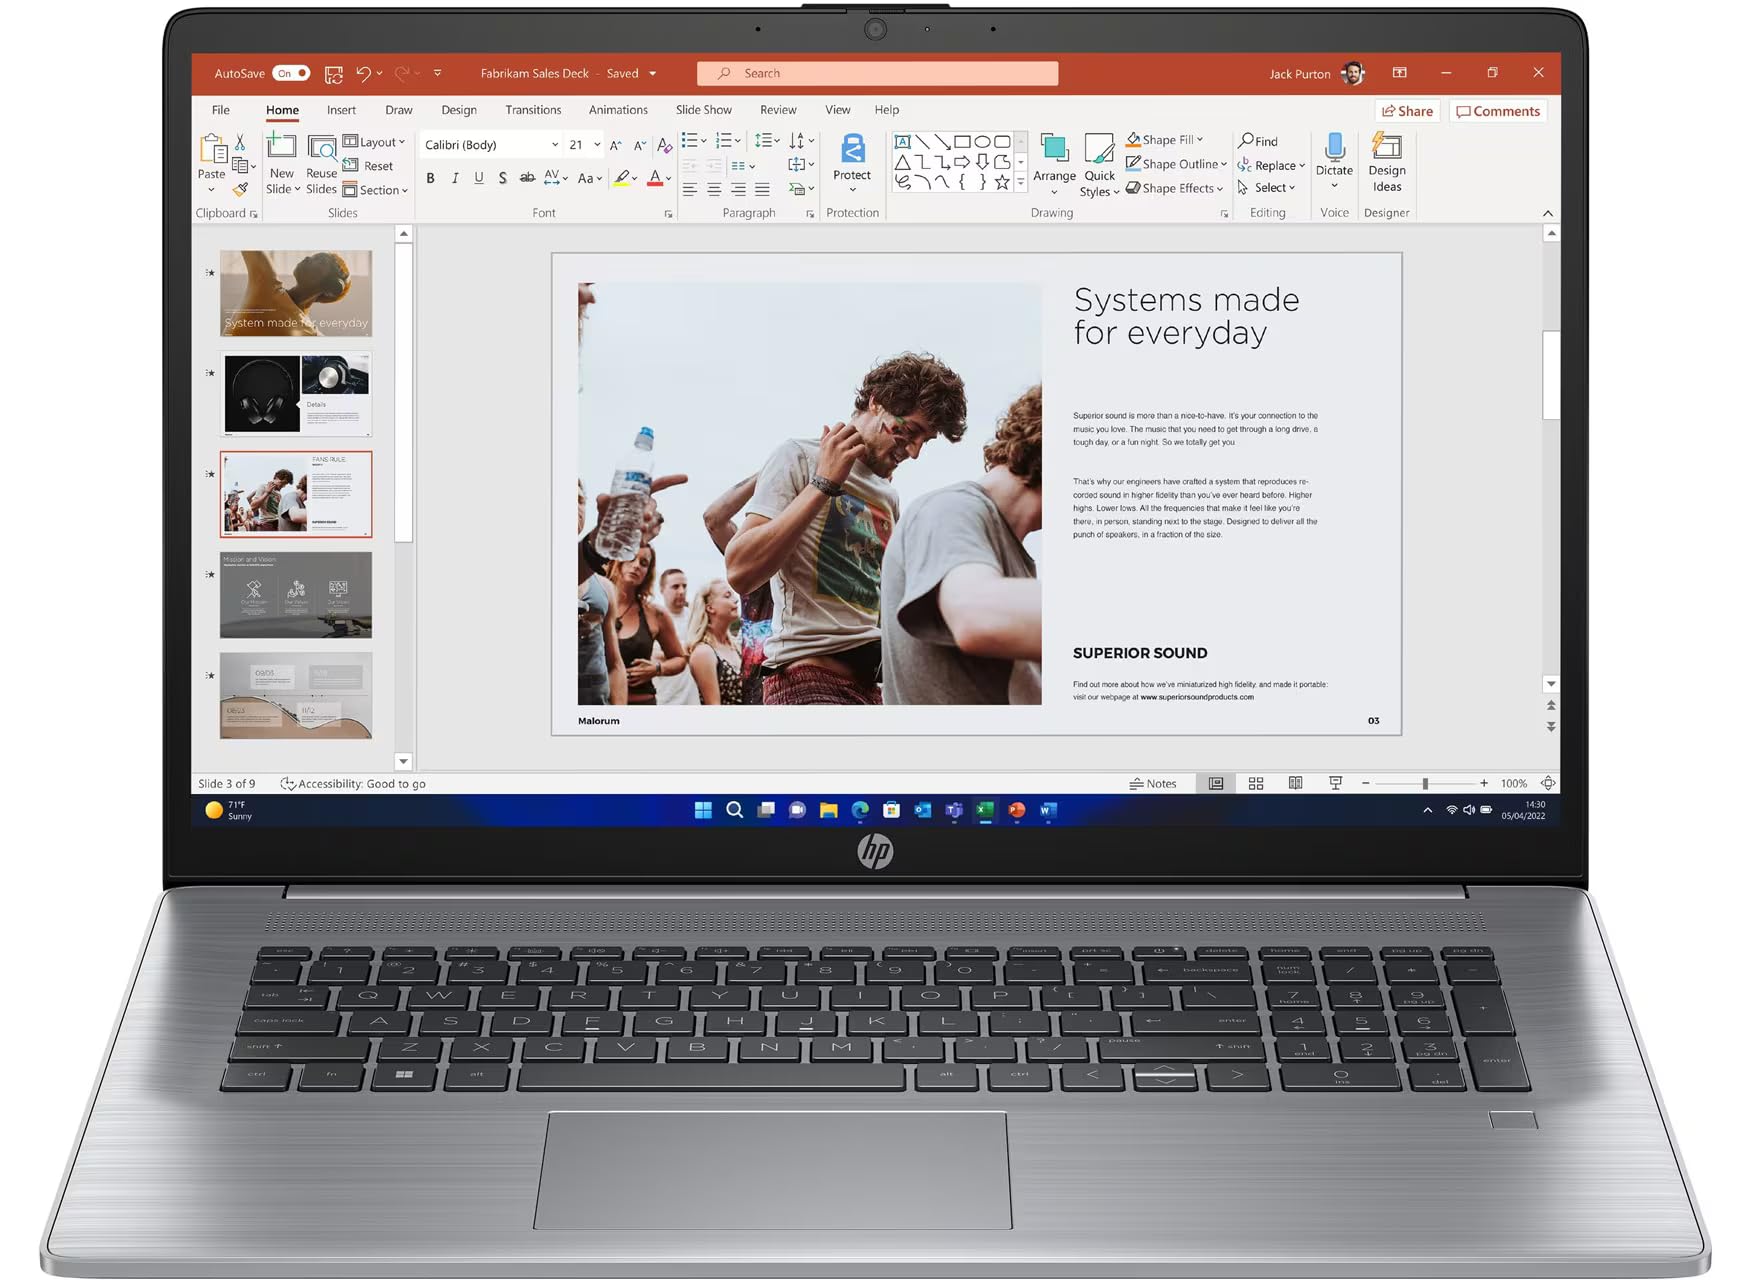Switch to Slide Sorter view
Screen dimensions: 1750x1285
(1255, 783)
